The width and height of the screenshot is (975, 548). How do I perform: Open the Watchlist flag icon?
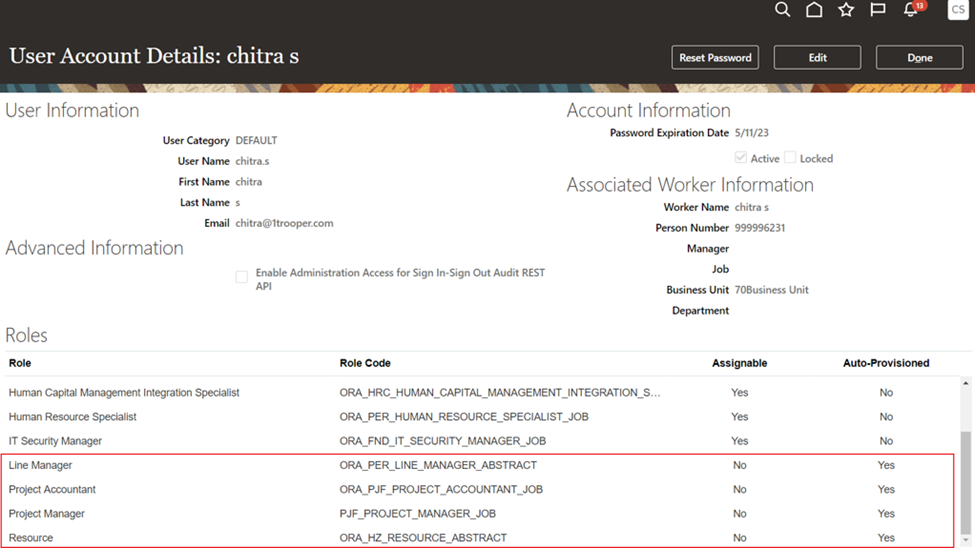pos(878,10)
